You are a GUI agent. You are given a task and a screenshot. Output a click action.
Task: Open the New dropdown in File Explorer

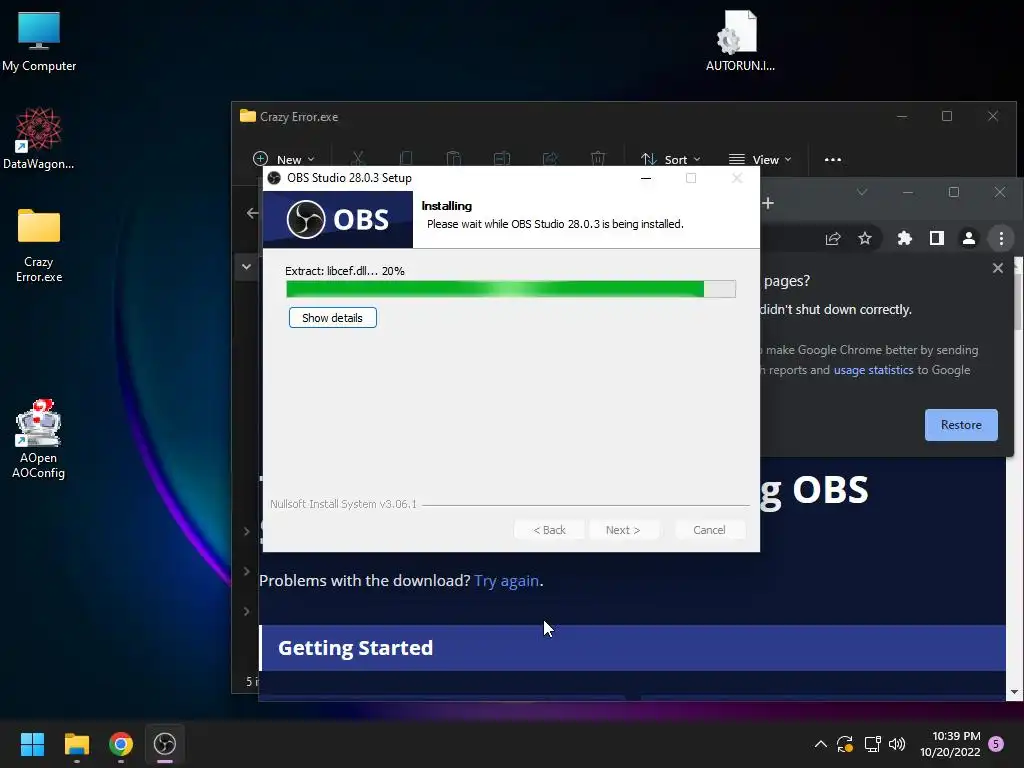tap(284, 159)
